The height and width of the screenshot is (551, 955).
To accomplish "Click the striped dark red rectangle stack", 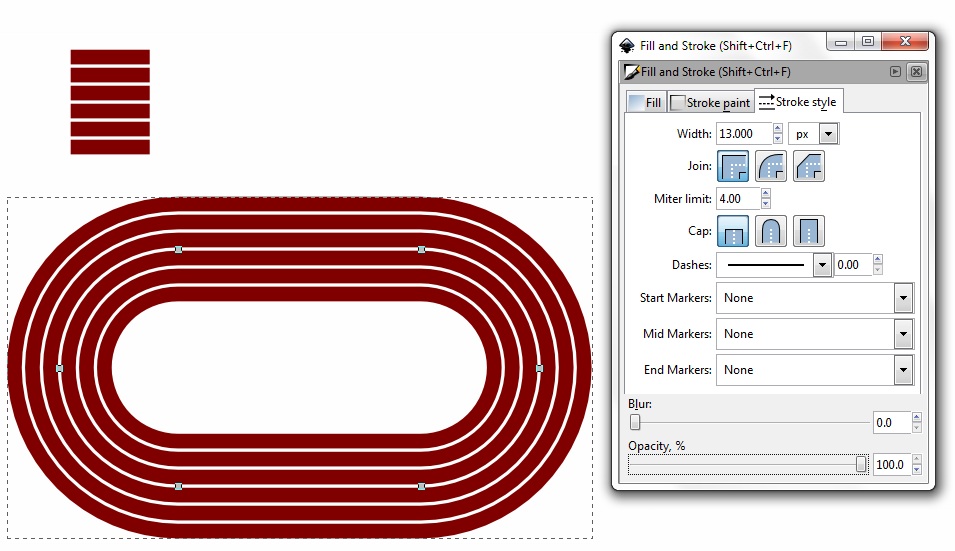I will [x=110, y=102].
